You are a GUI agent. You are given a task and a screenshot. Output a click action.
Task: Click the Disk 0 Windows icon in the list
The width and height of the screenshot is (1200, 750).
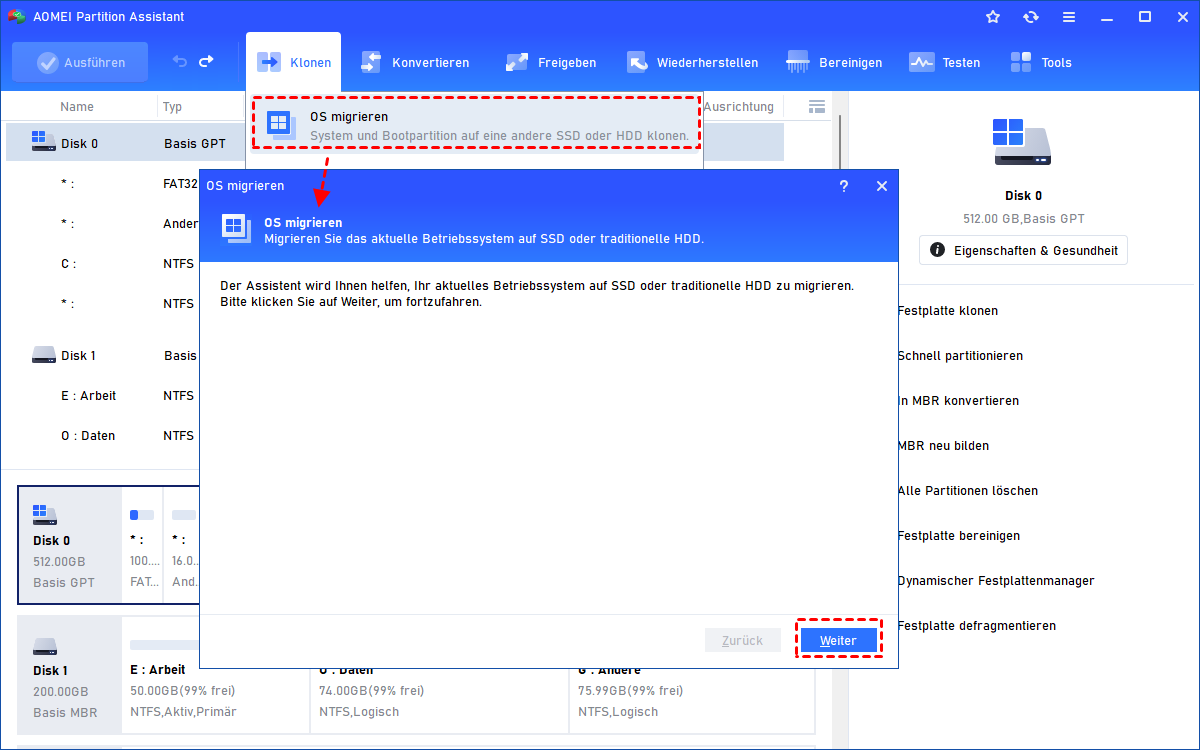pos(43,142)
